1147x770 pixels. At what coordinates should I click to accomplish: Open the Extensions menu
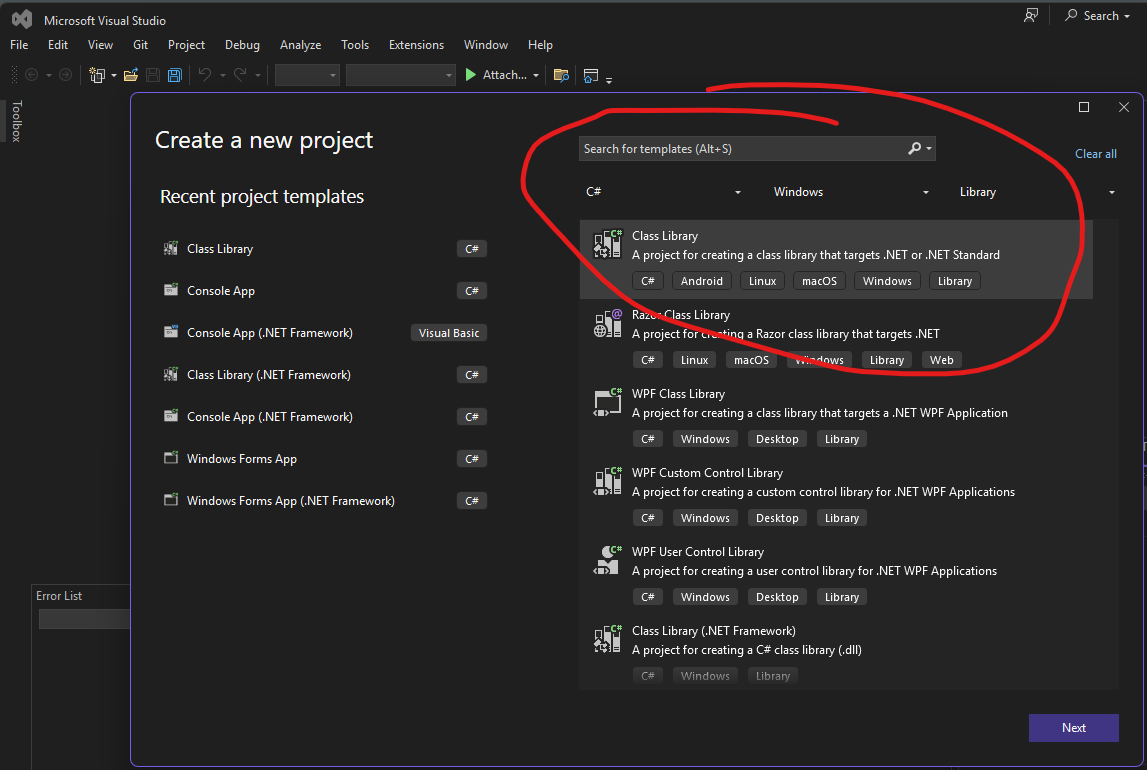[x=416, y=45]
